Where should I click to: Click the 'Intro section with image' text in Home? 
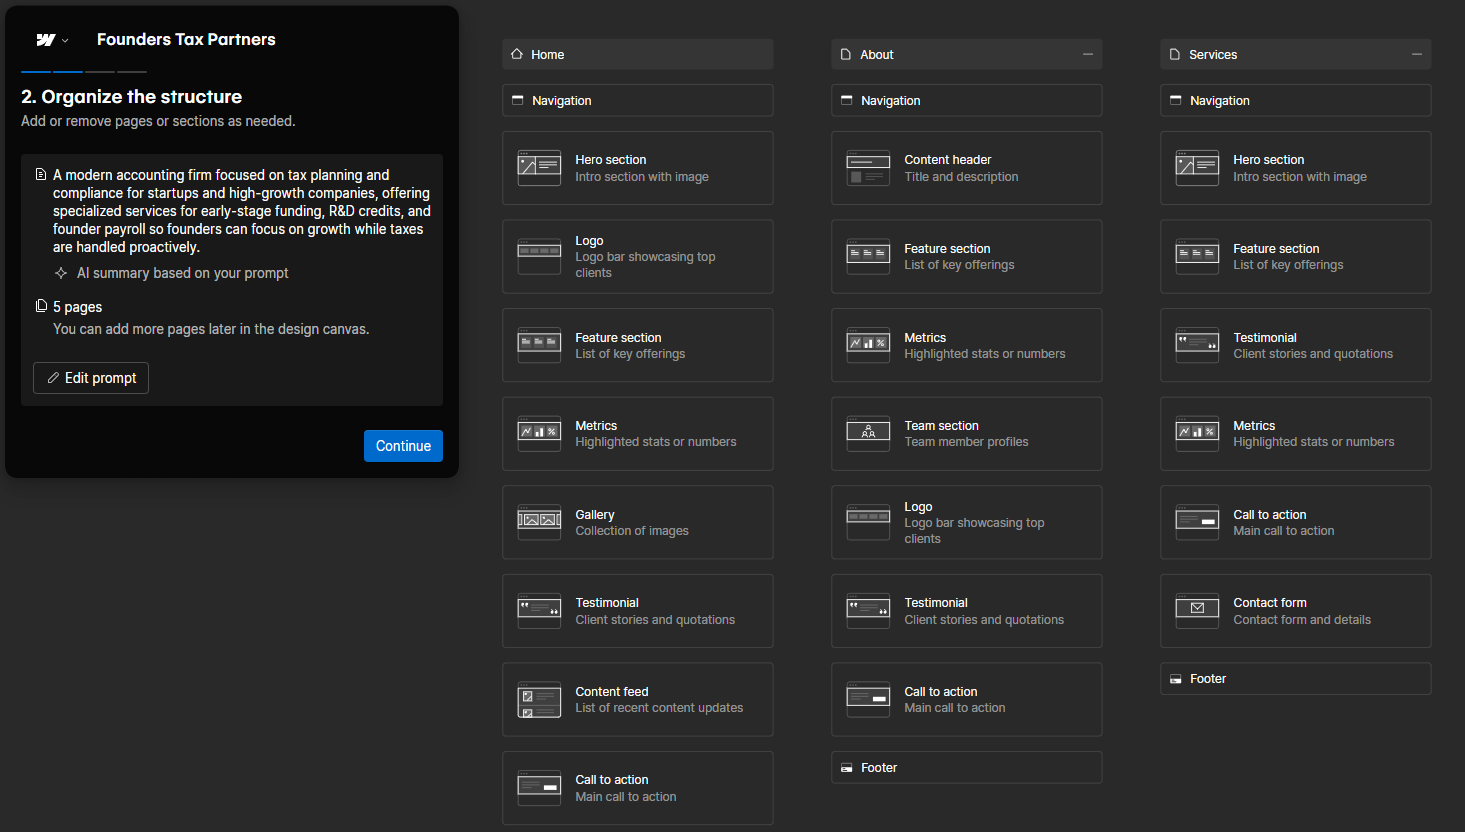(642, 177)
